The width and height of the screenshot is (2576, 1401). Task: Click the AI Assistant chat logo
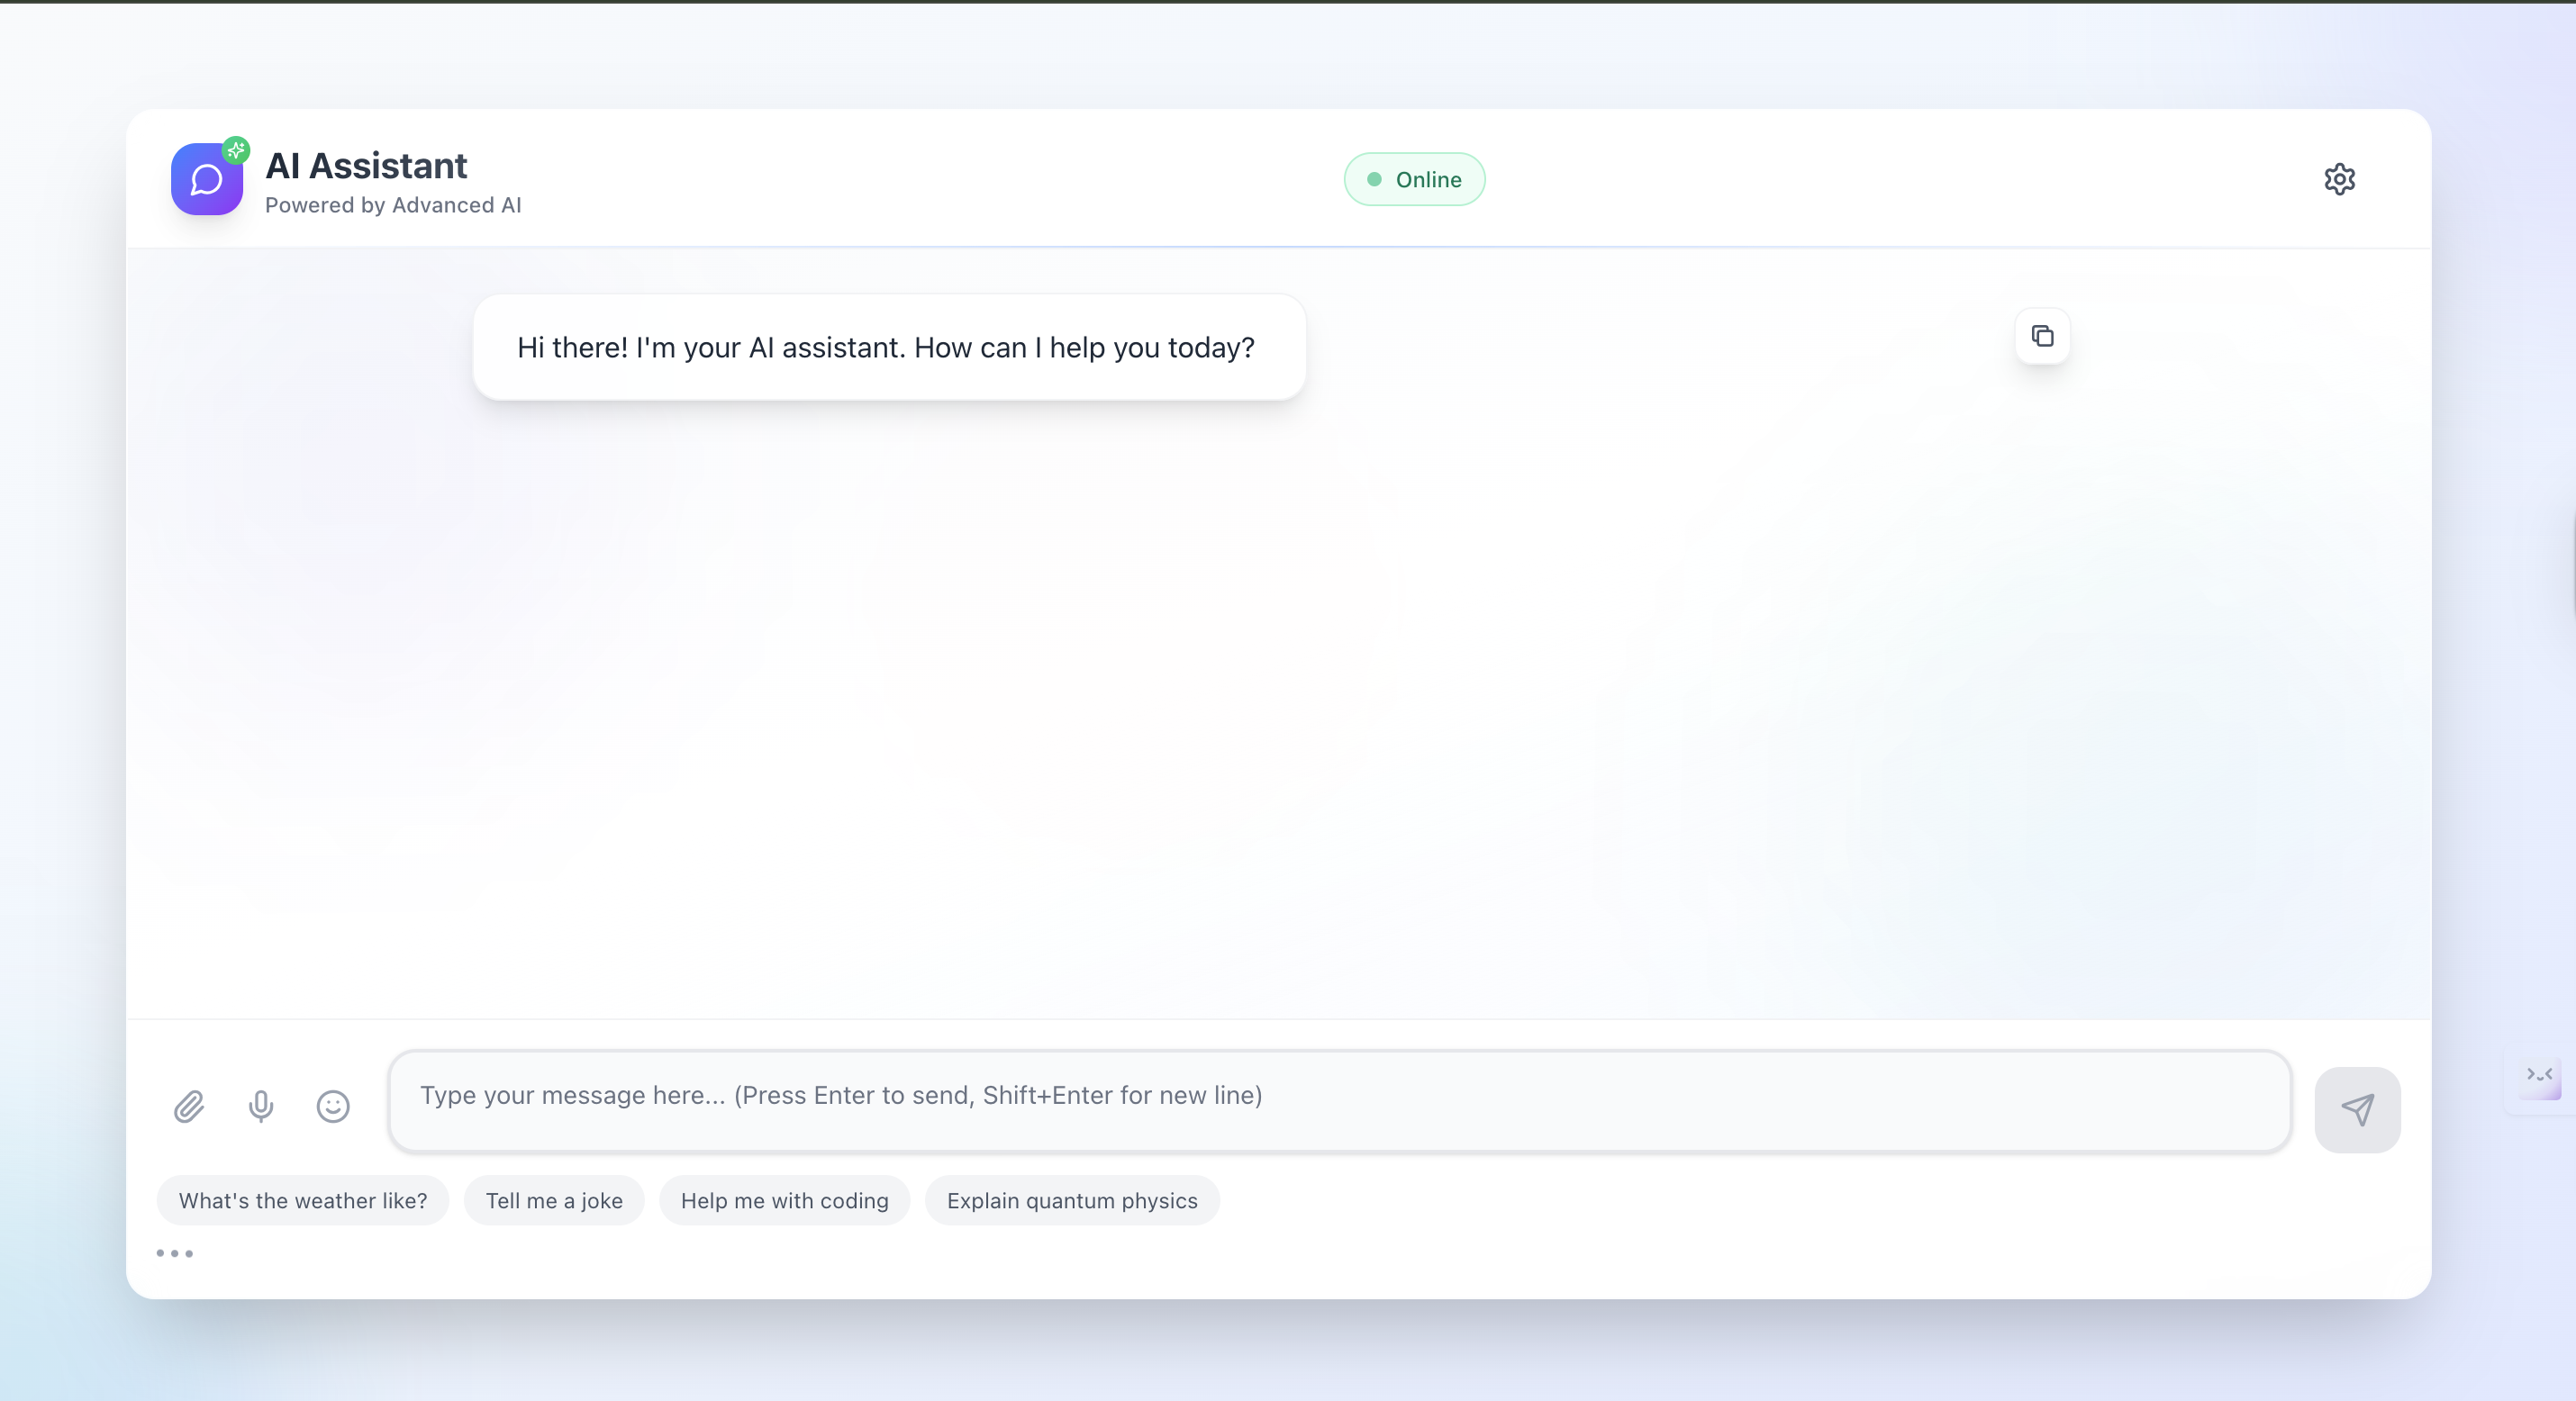[x=207, y=179]
